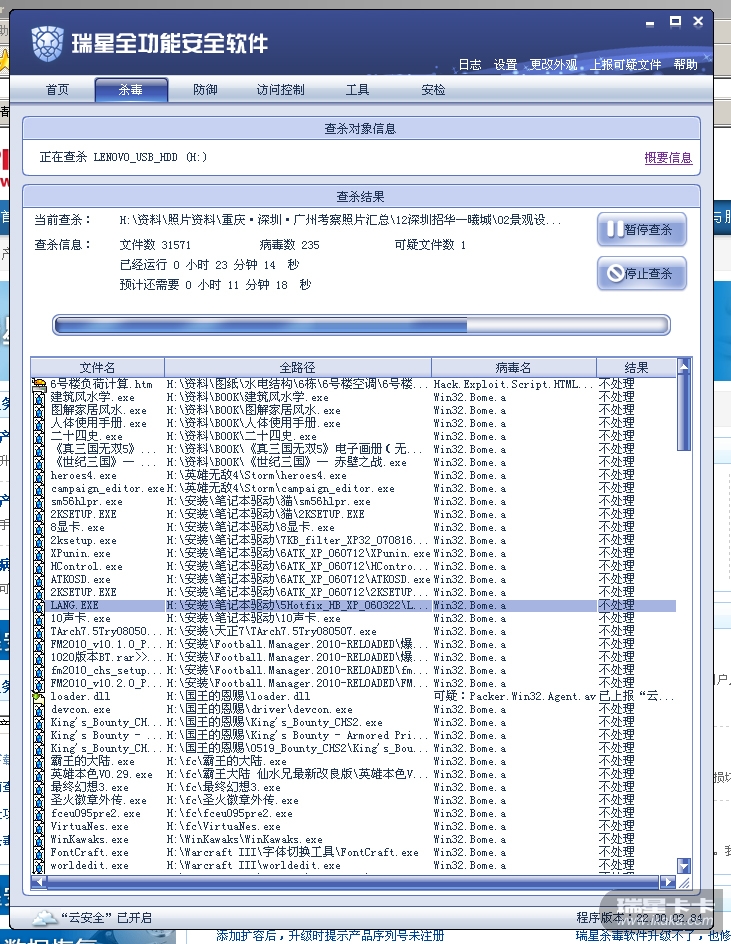Click the window resize grip corner
This screenshot has height=944, width=731.
(x=685, y=883)
